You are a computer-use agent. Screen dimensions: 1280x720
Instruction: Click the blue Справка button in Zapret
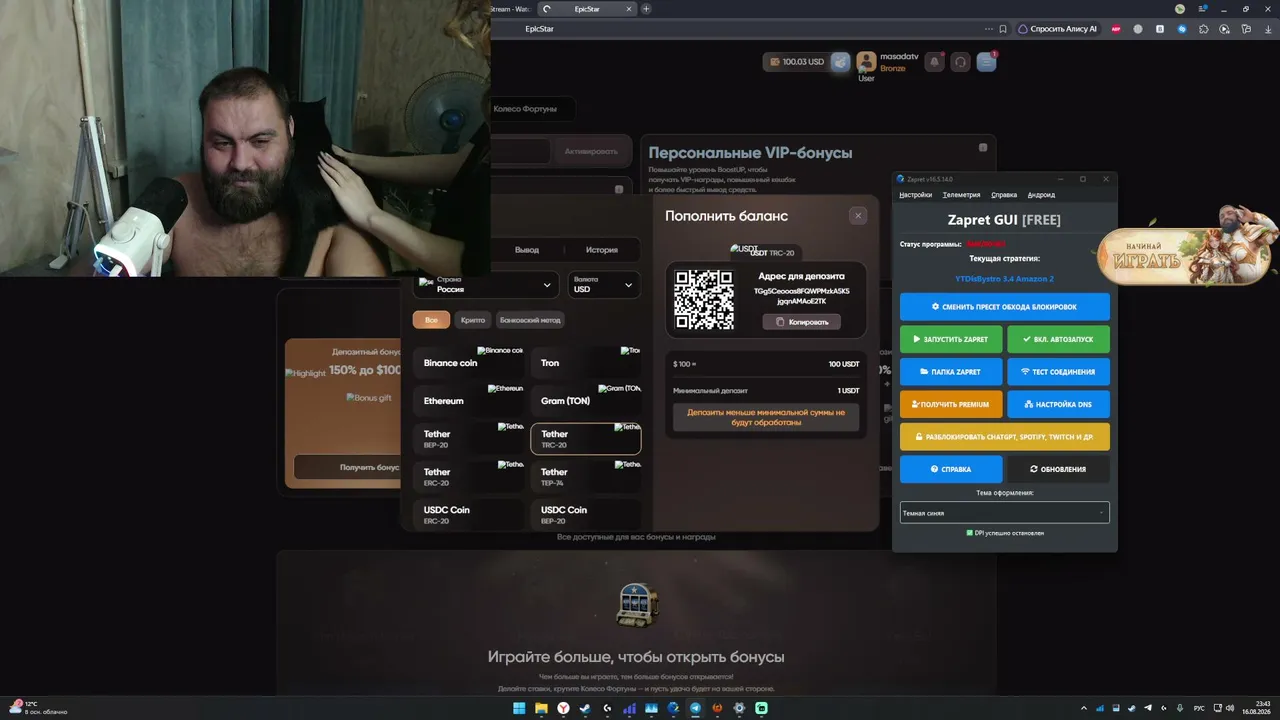(x=951, y=469)
